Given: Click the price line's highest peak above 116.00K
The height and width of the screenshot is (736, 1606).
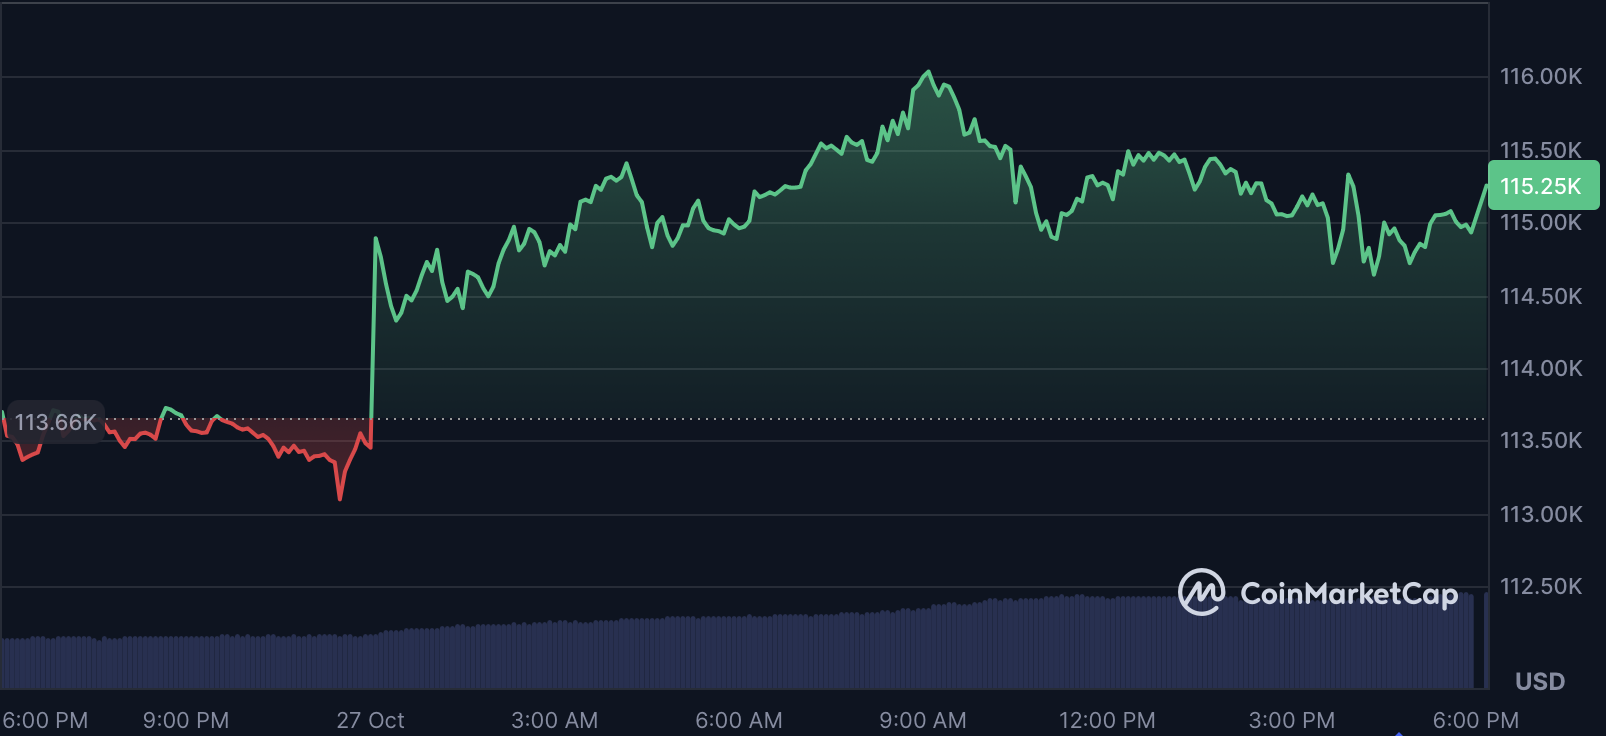Looking at the screenshot, I should pyautogui.click(x=929, y=72).
